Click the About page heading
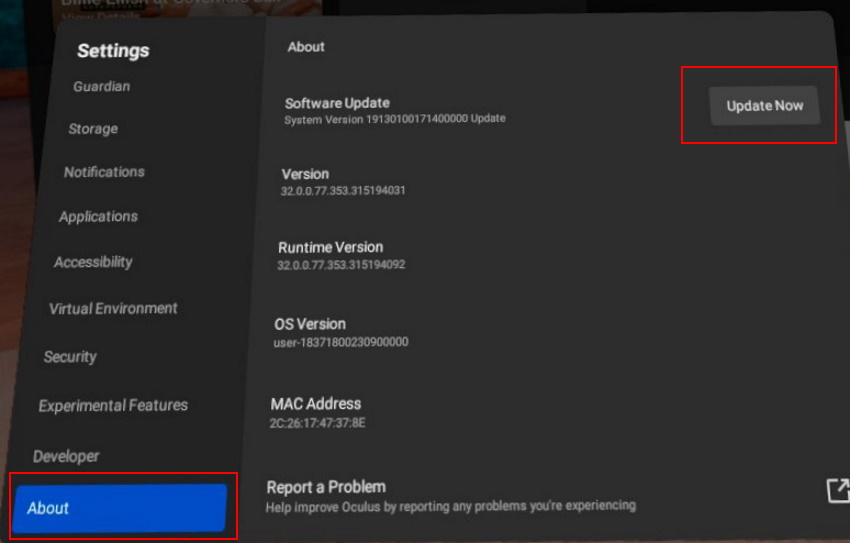Image resolution: width=850 pixels, height=543 pixels. pos(306,47)
